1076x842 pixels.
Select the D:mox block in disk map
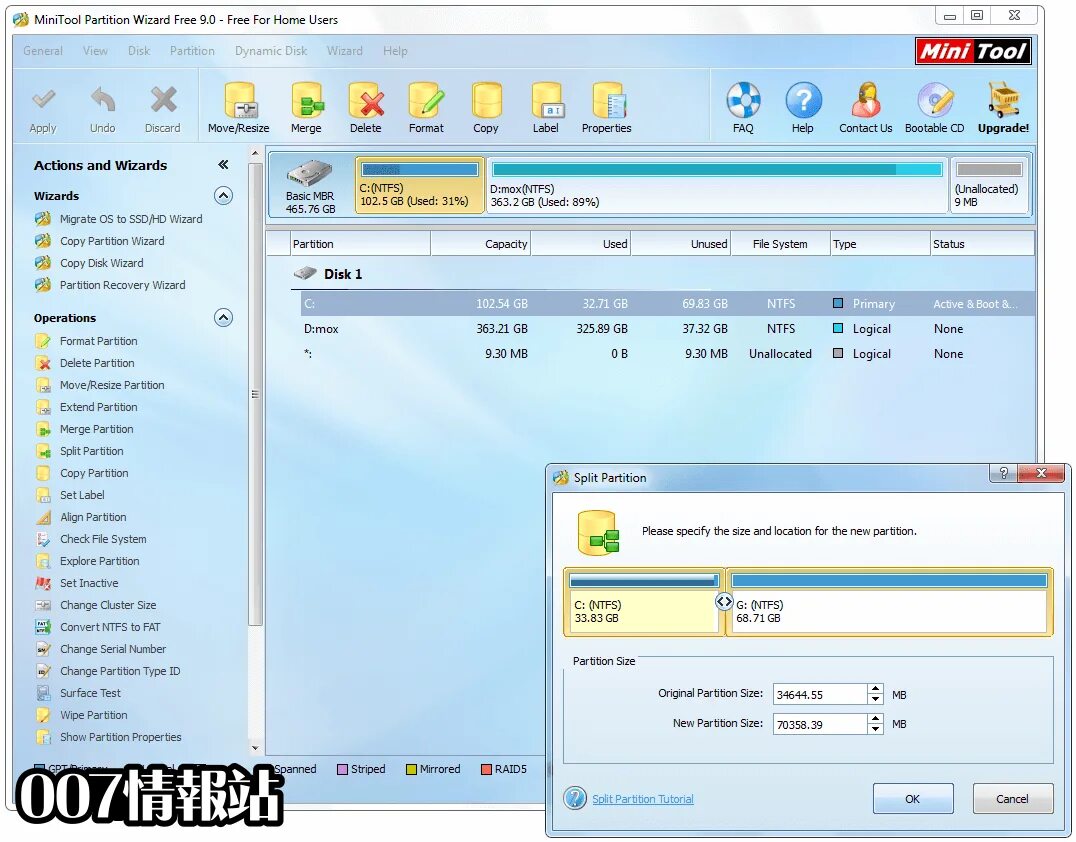[x=717, y=185]
